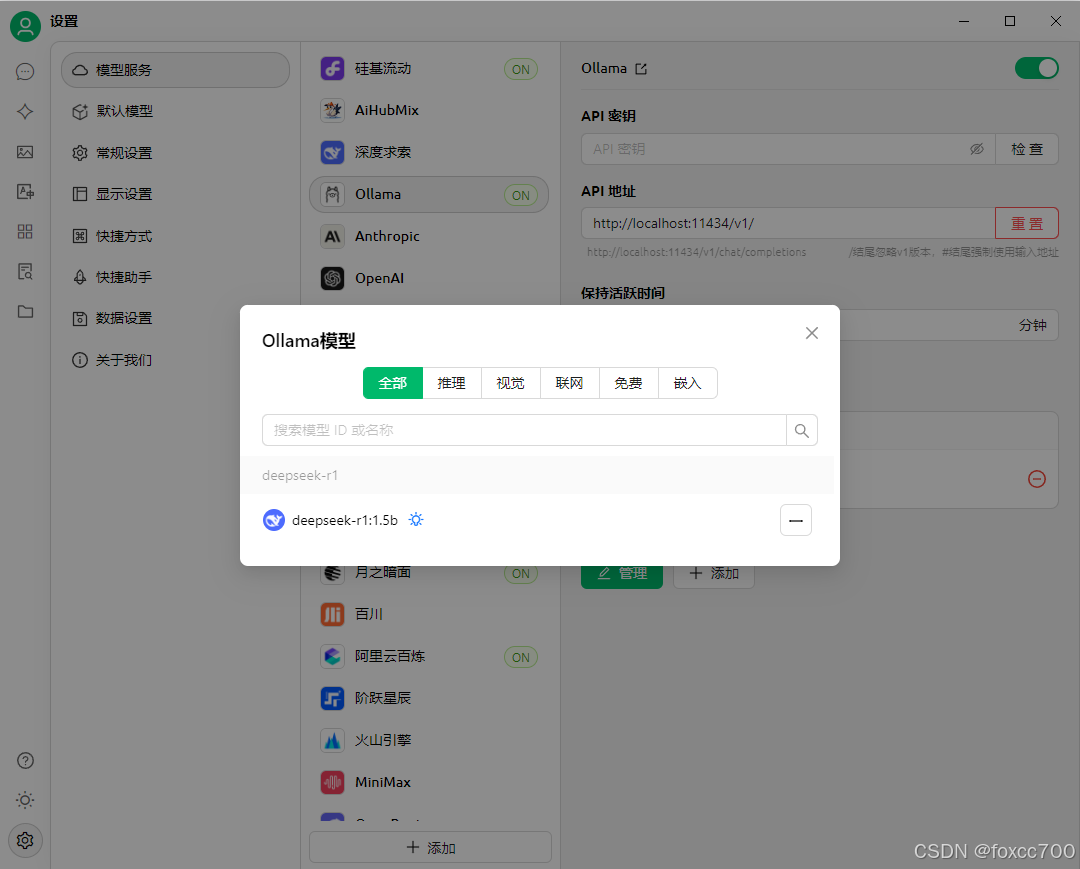Select the 免费 filter tab
1080x869 pixels.
[x=628, y=383]
